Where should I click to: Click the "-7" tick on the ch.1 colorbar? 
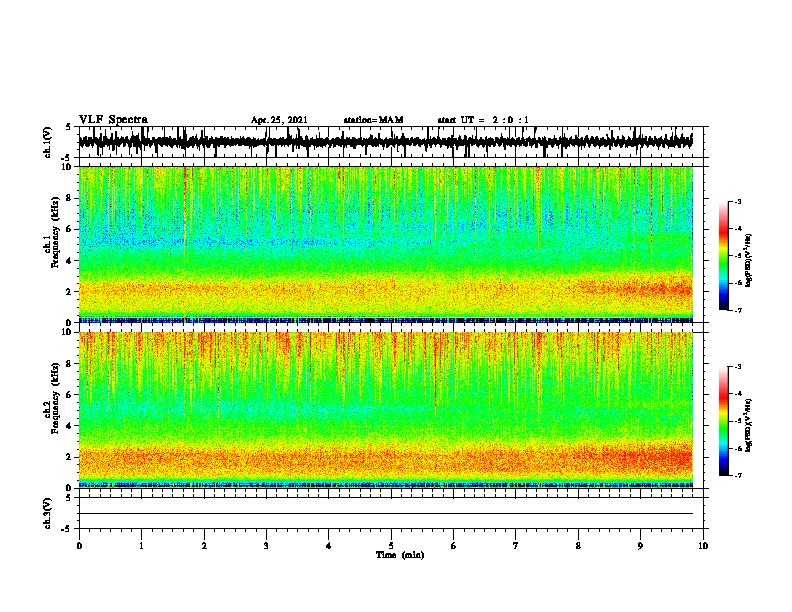[737, 310]
